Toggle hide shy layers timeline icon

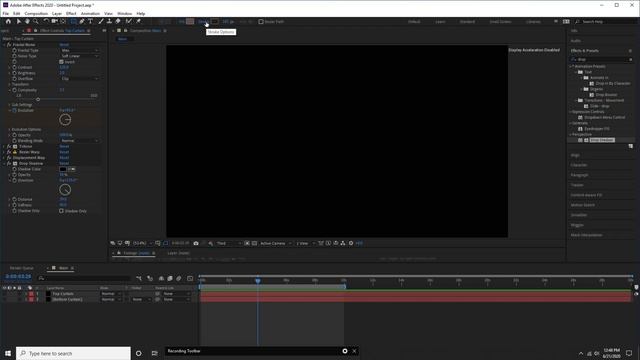[161, 278]
